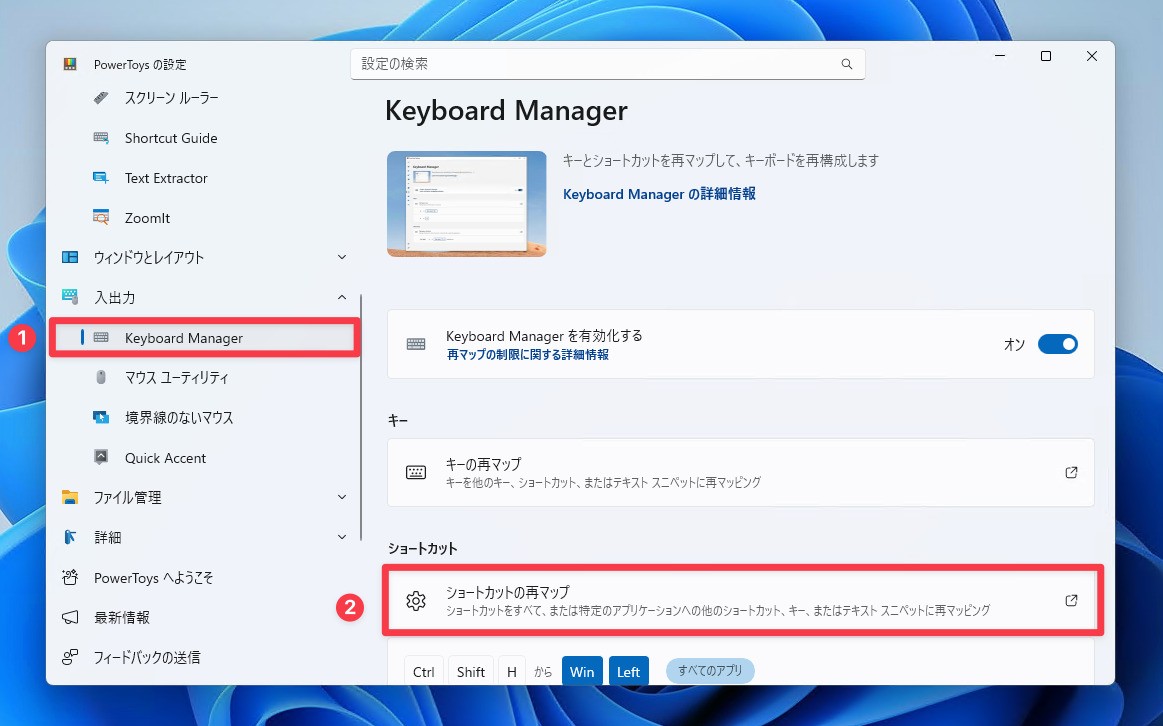Viewport: 1163px width, 726px height.
Task: Click the Shift key chip
Action: tap(471, 672)
